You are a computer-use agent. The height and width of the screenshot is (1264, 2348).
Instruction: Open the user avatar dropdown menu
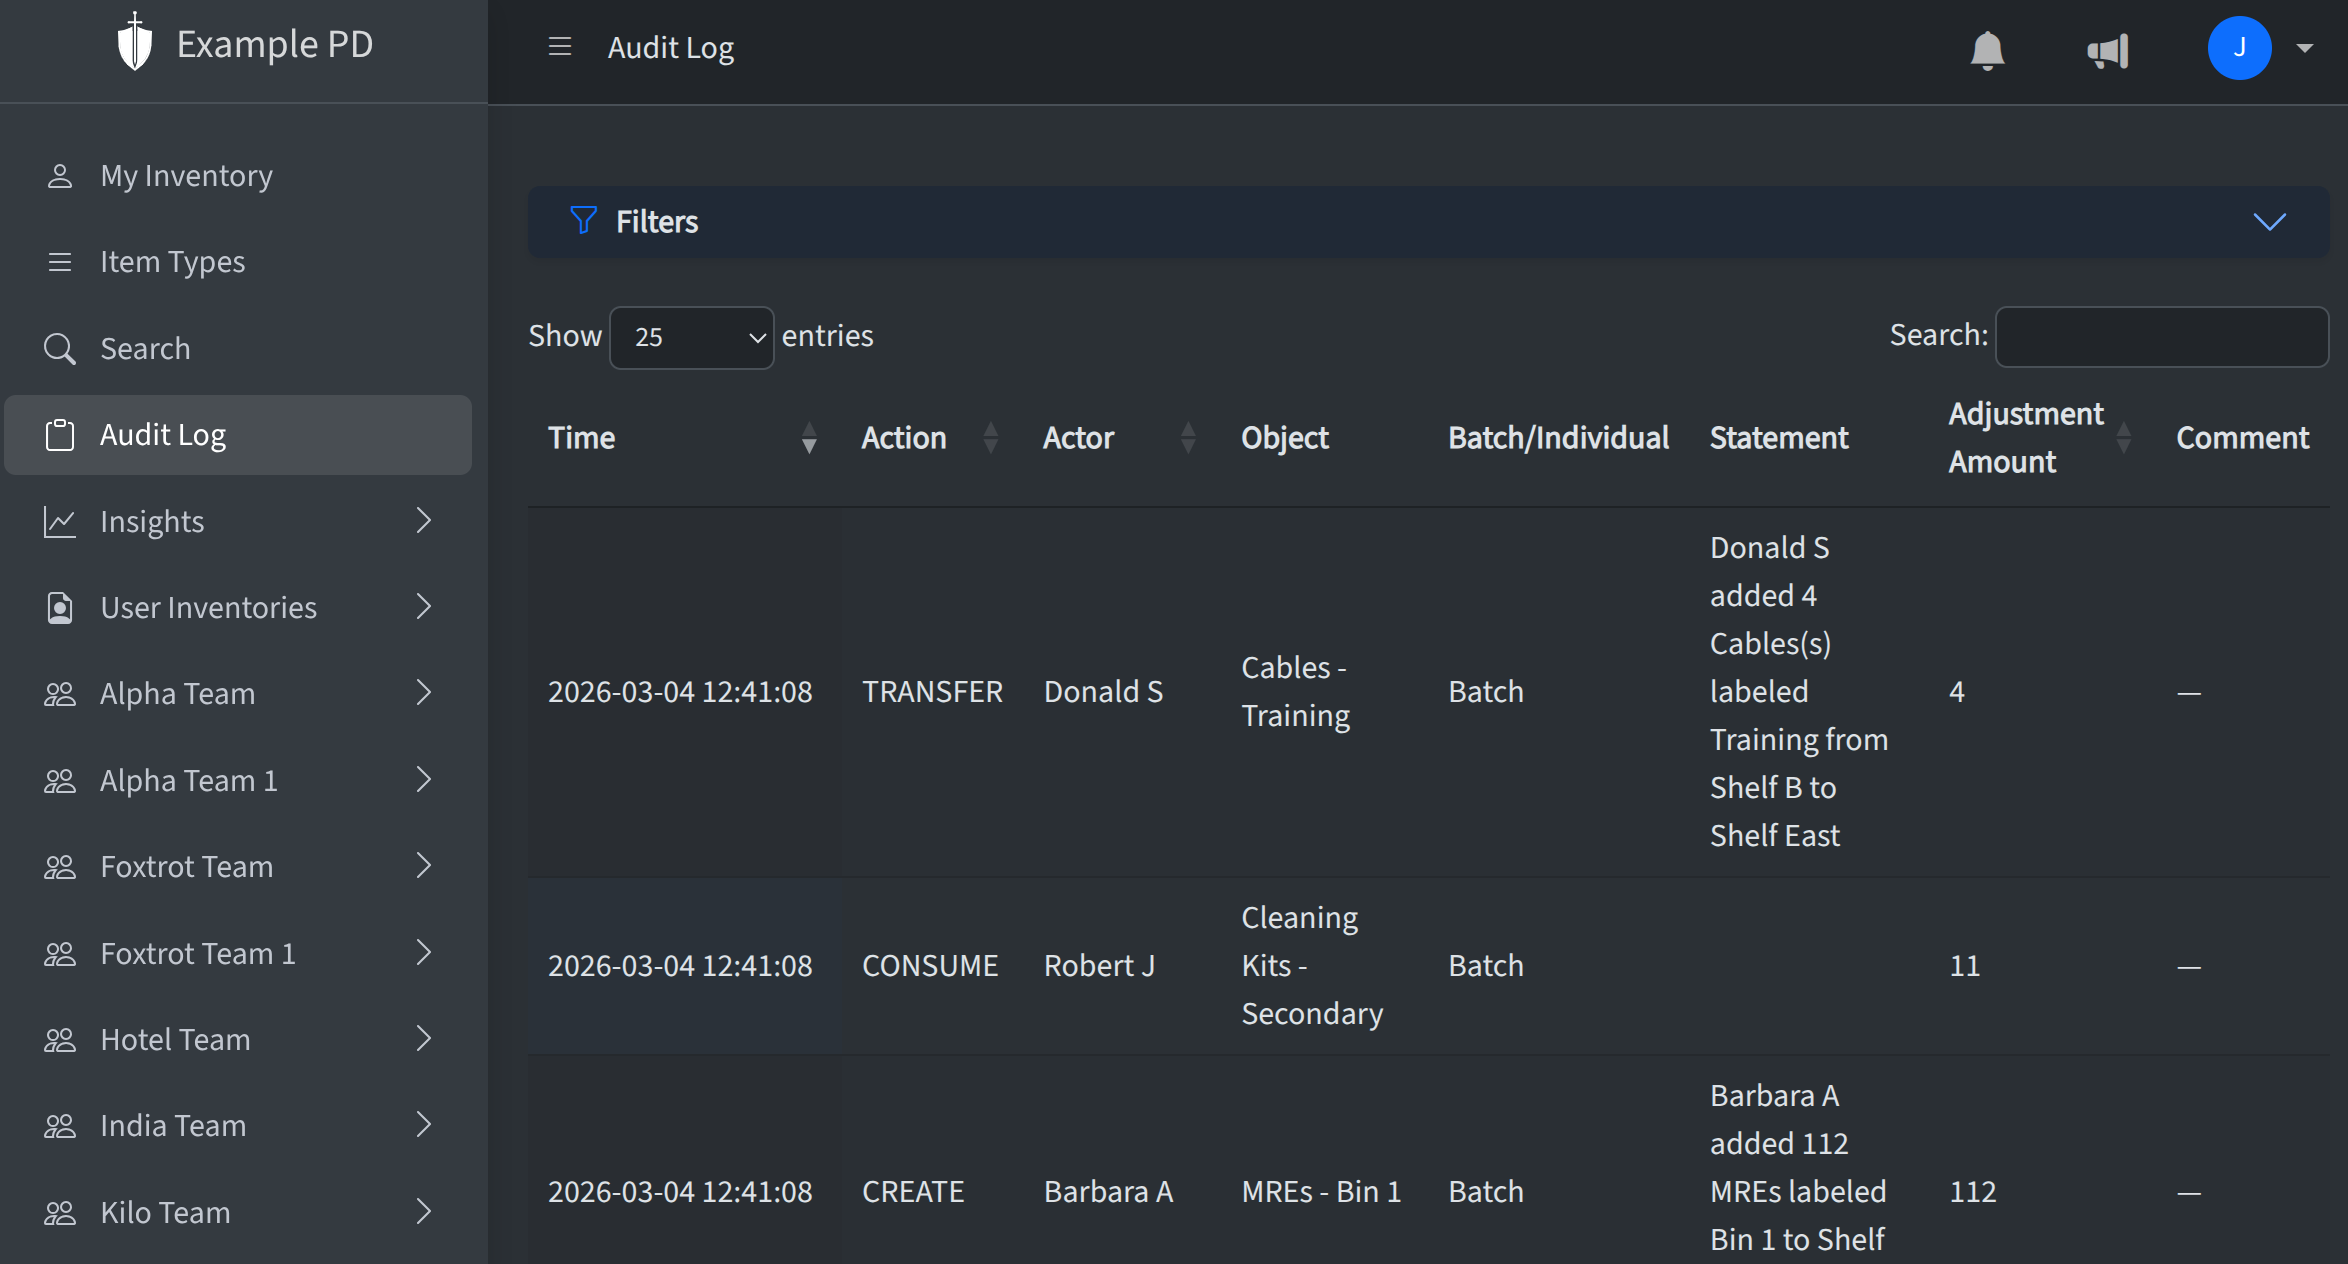coord(2242,47)
